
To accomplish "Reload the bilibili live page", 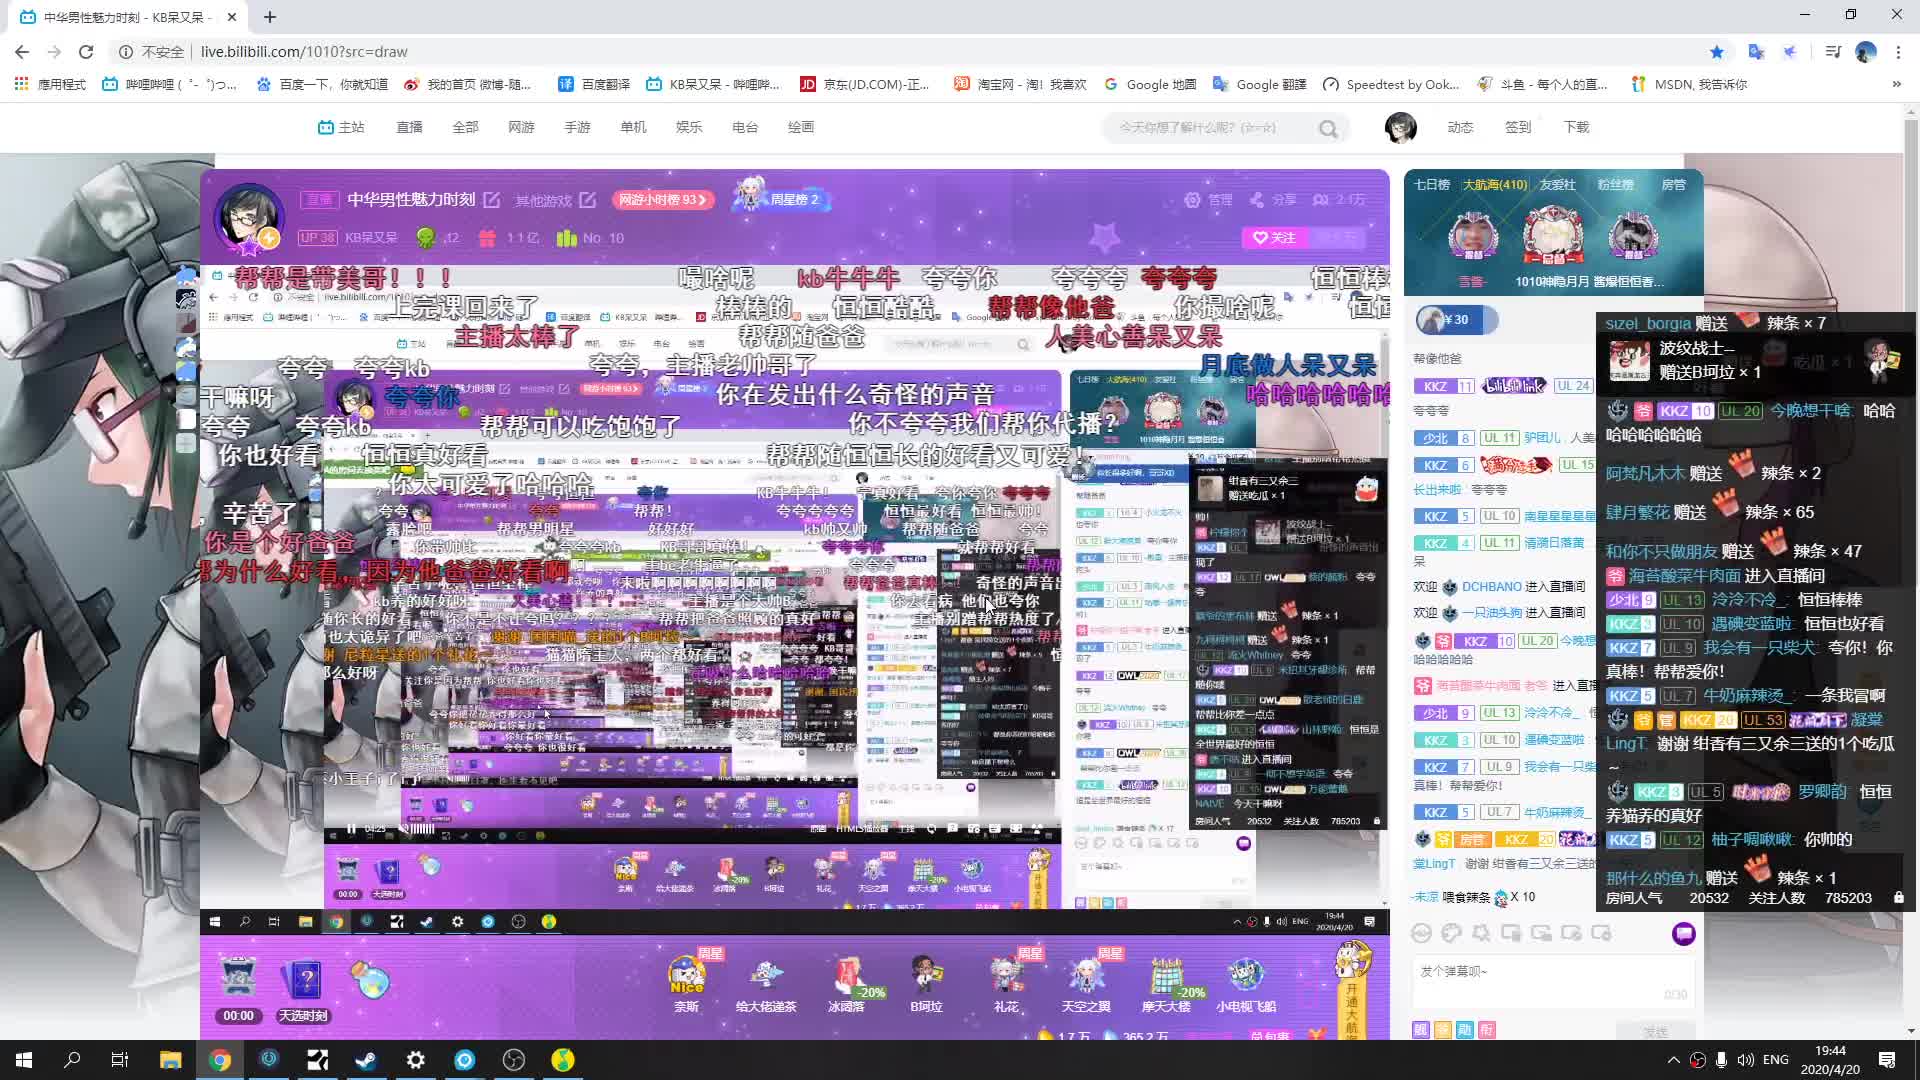I will [x=86, y=51].
